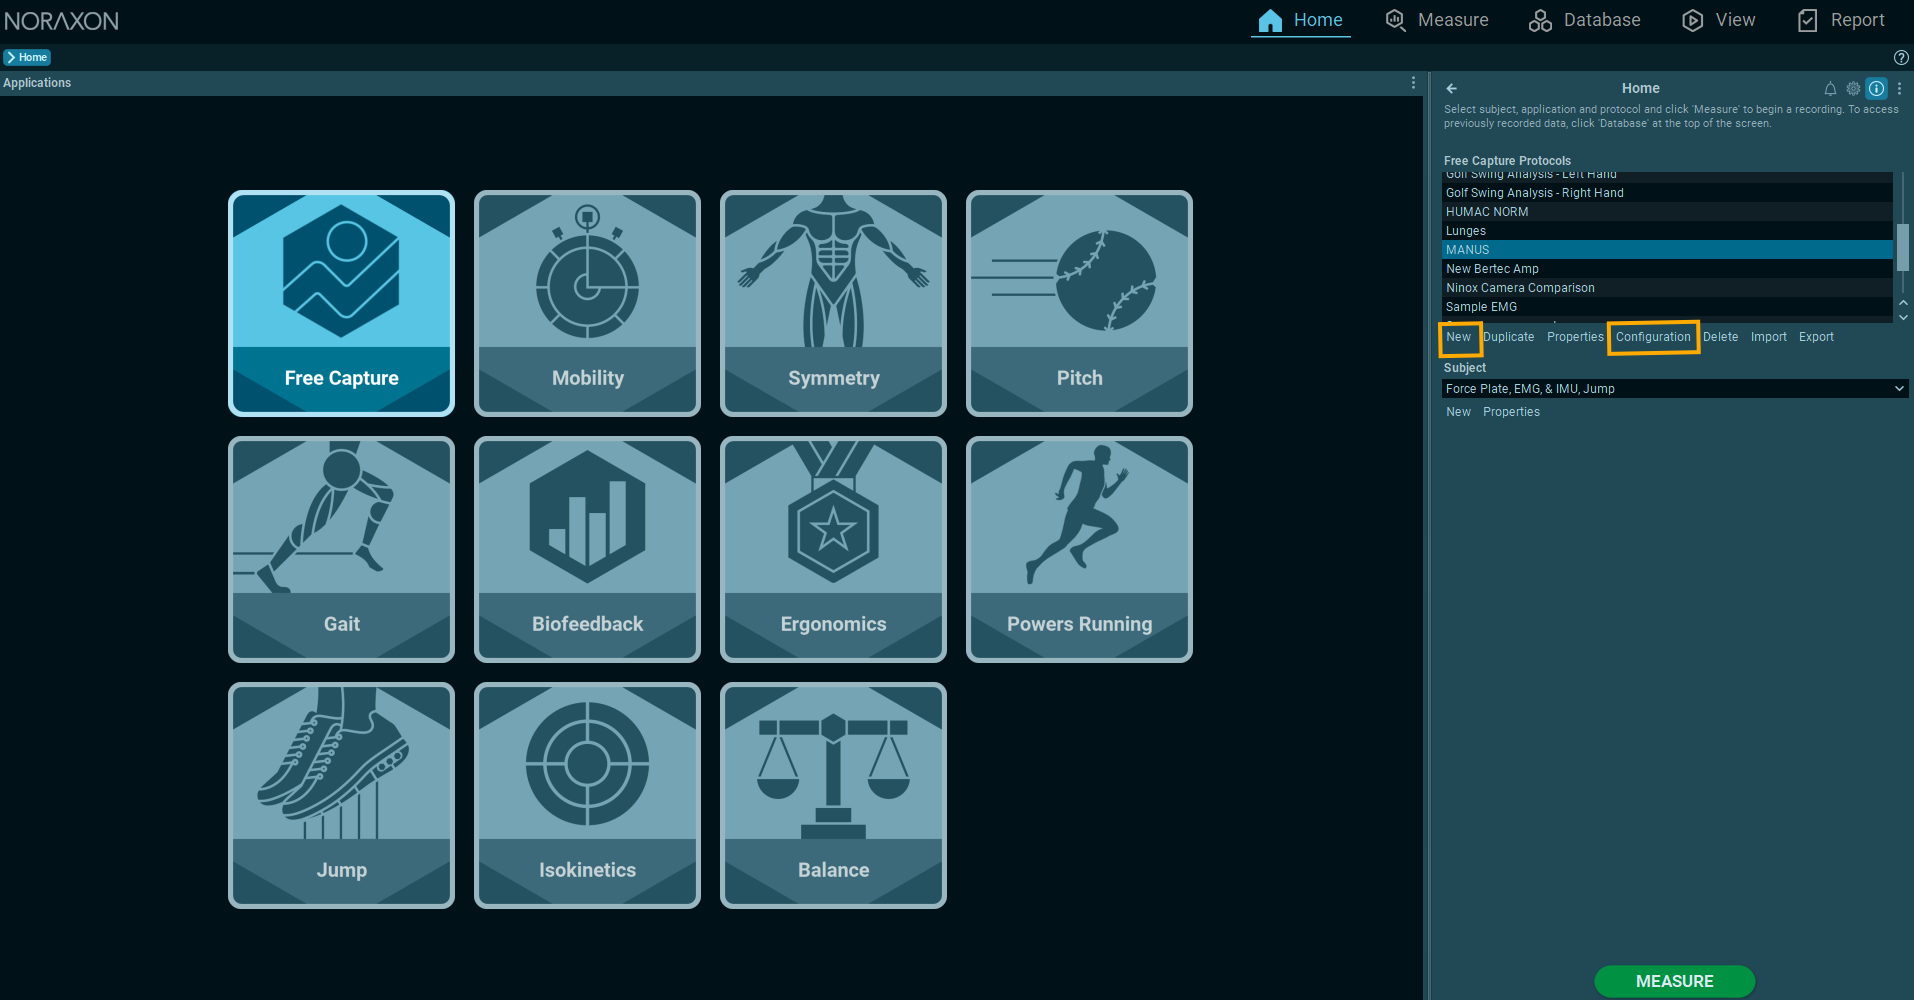Choose the Gait analysis tile
This screenshot has height=1000, width=1914.
pyautogui.click(x=341, y=549)
